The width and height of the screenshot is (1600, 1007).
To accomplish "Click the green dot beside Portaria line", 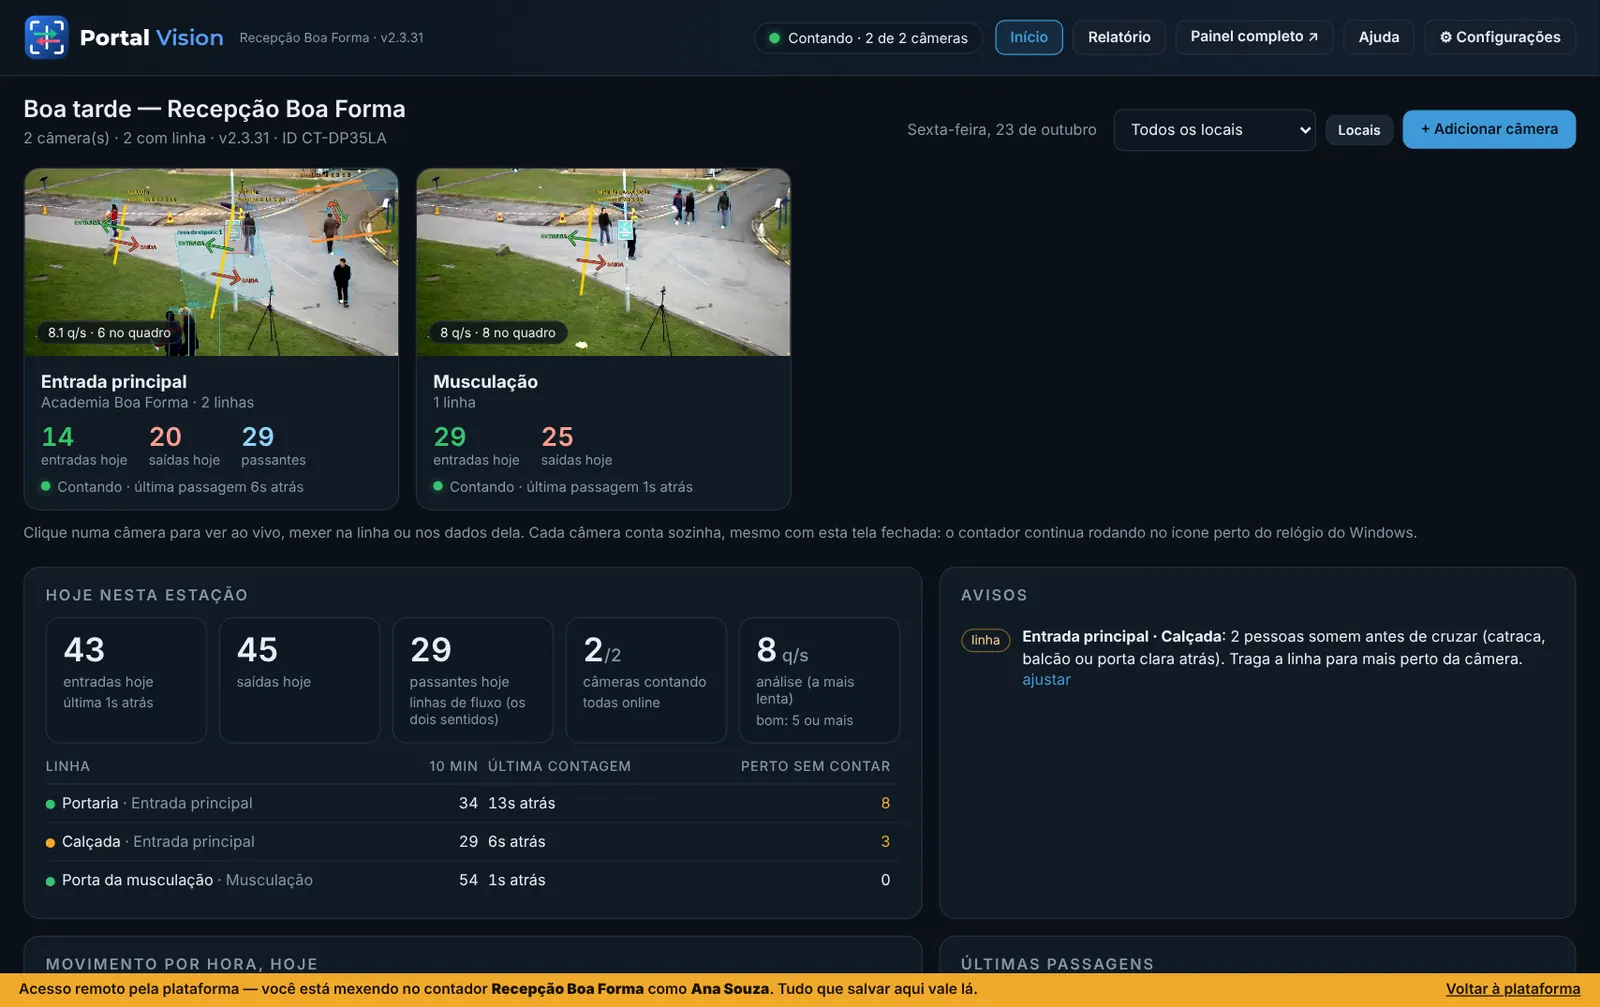I will tap(50, 804).
